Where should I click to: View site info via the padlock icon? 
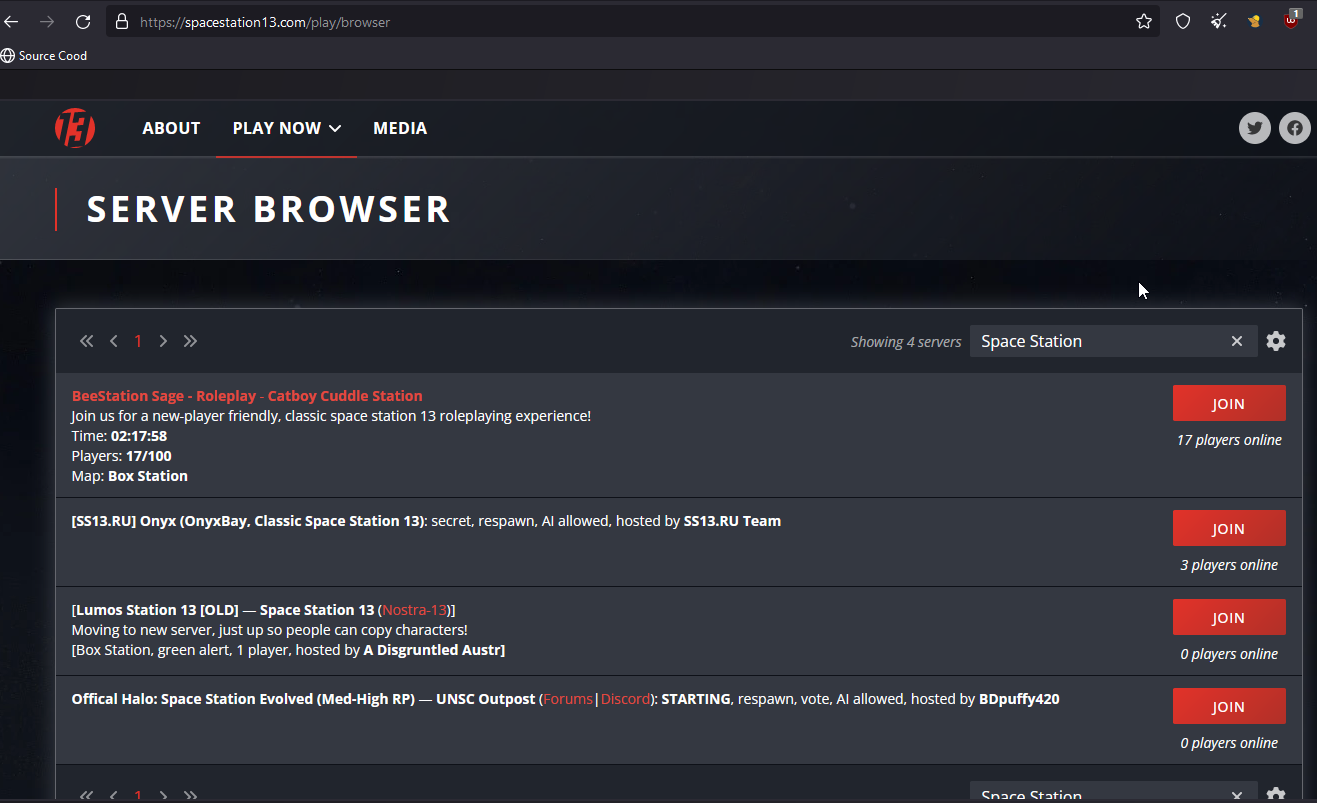tap(121, 21)
